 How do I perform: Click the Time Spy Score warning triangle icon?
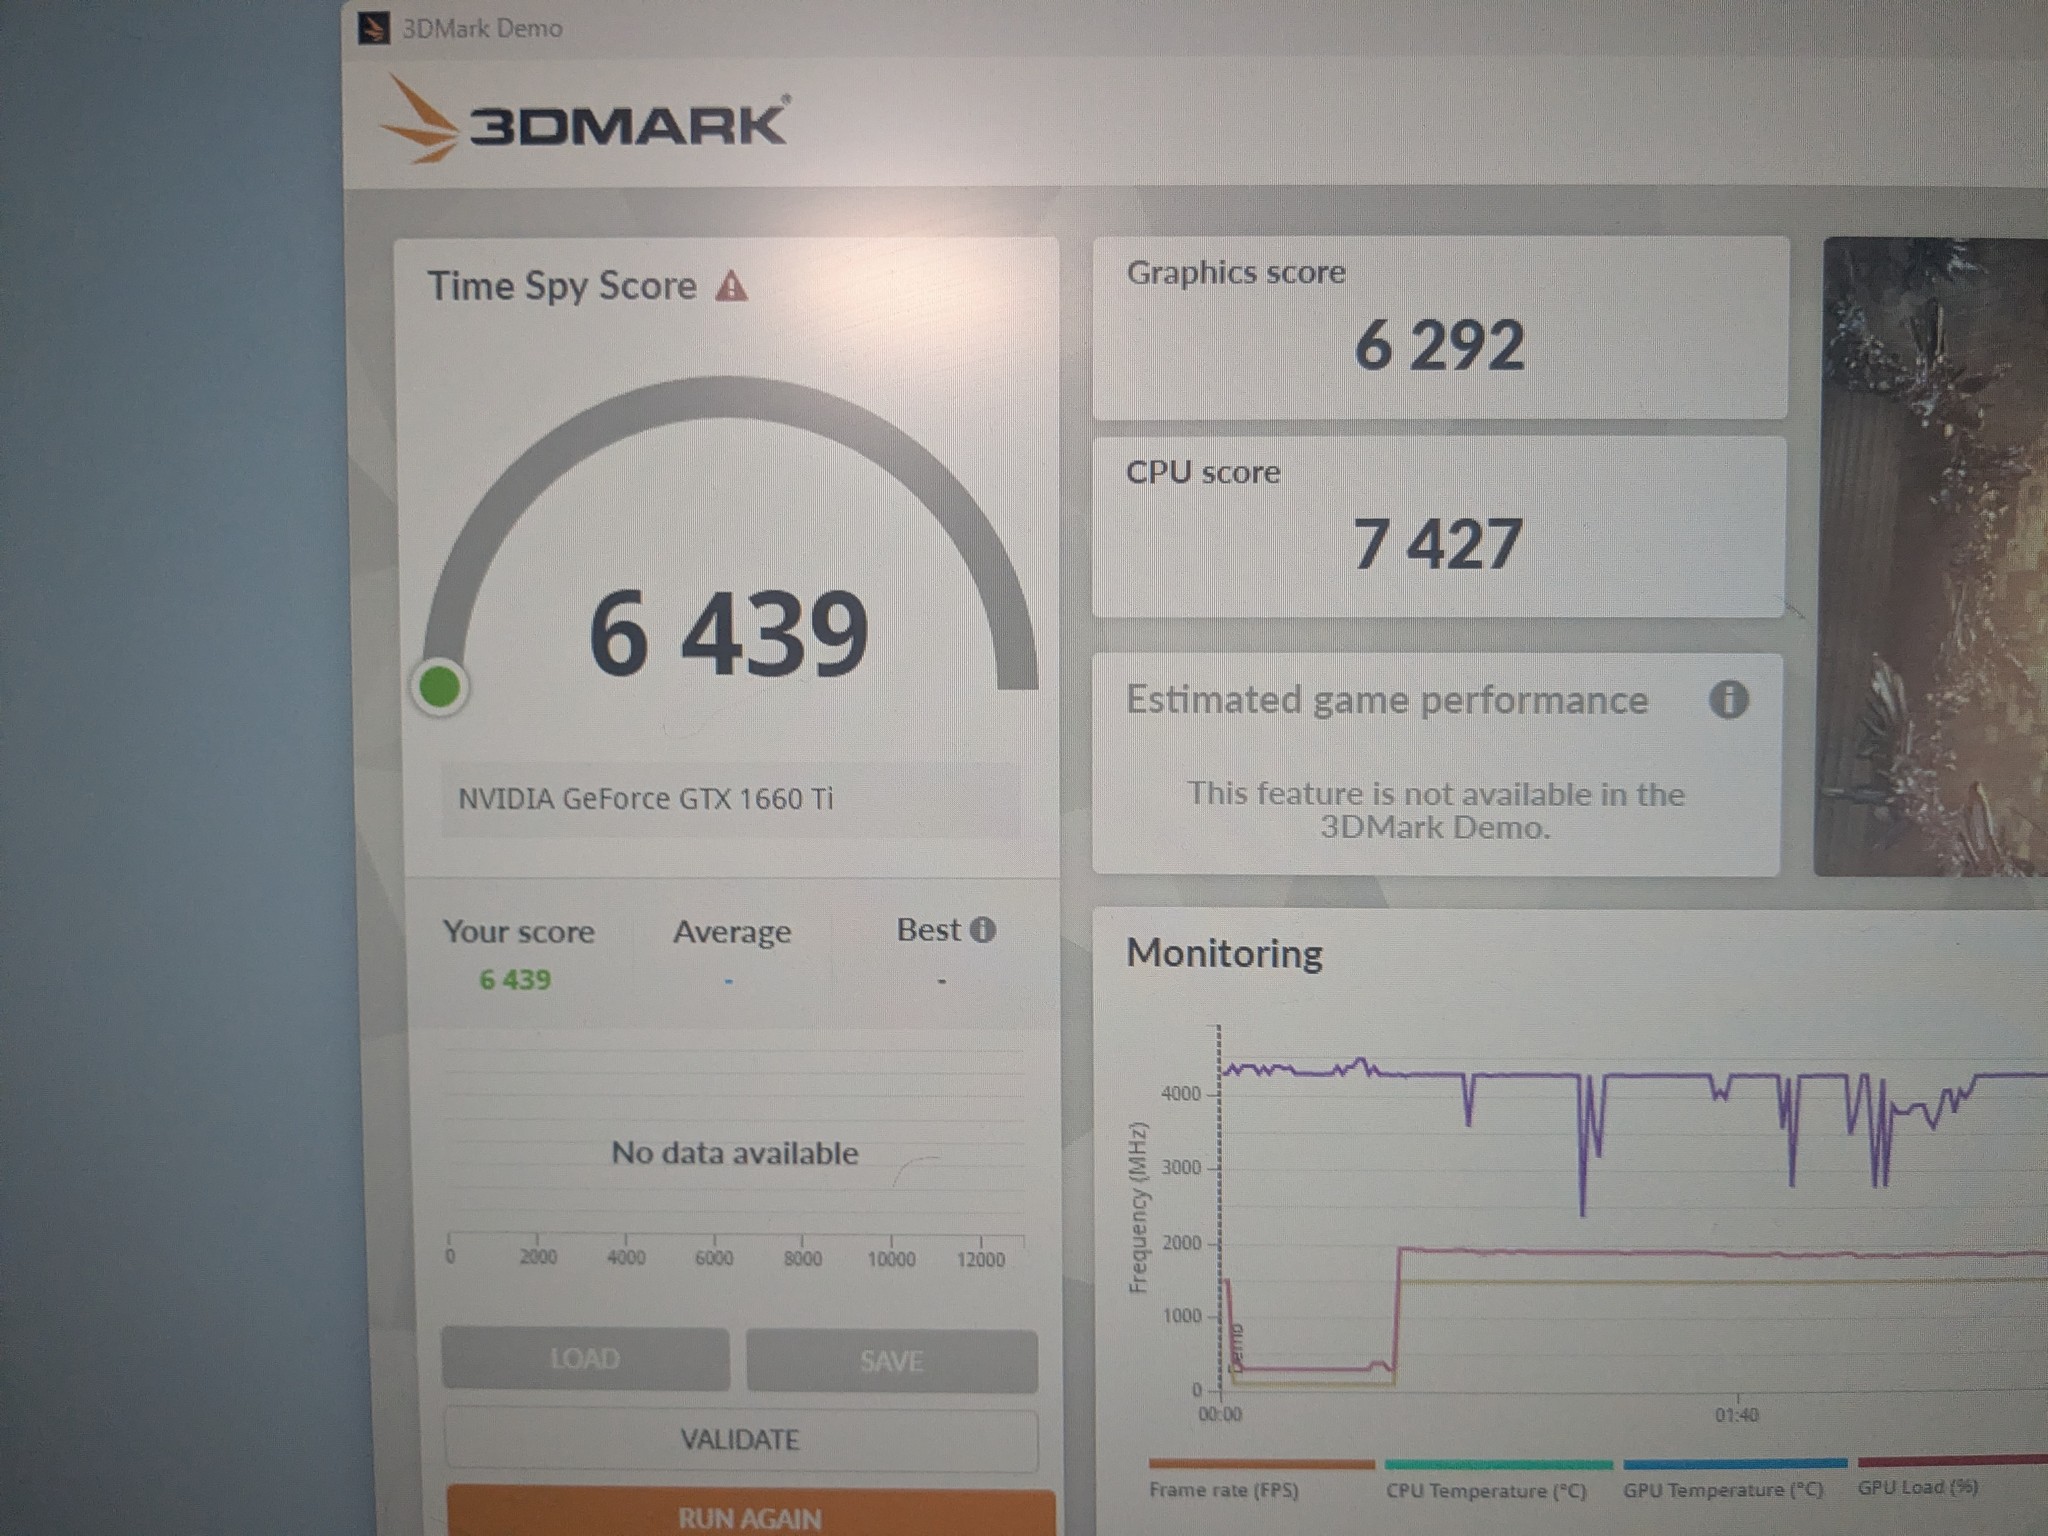coord(731,286)
